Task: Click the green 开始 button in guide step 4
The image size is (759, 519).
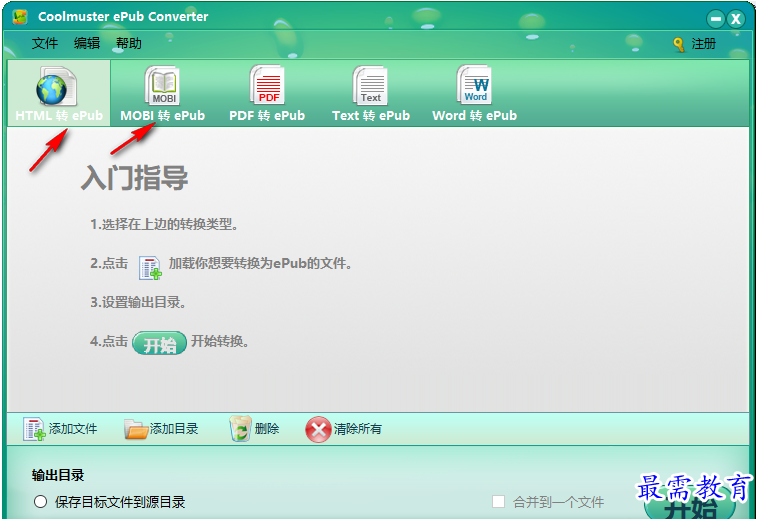Action: (159, 343)
